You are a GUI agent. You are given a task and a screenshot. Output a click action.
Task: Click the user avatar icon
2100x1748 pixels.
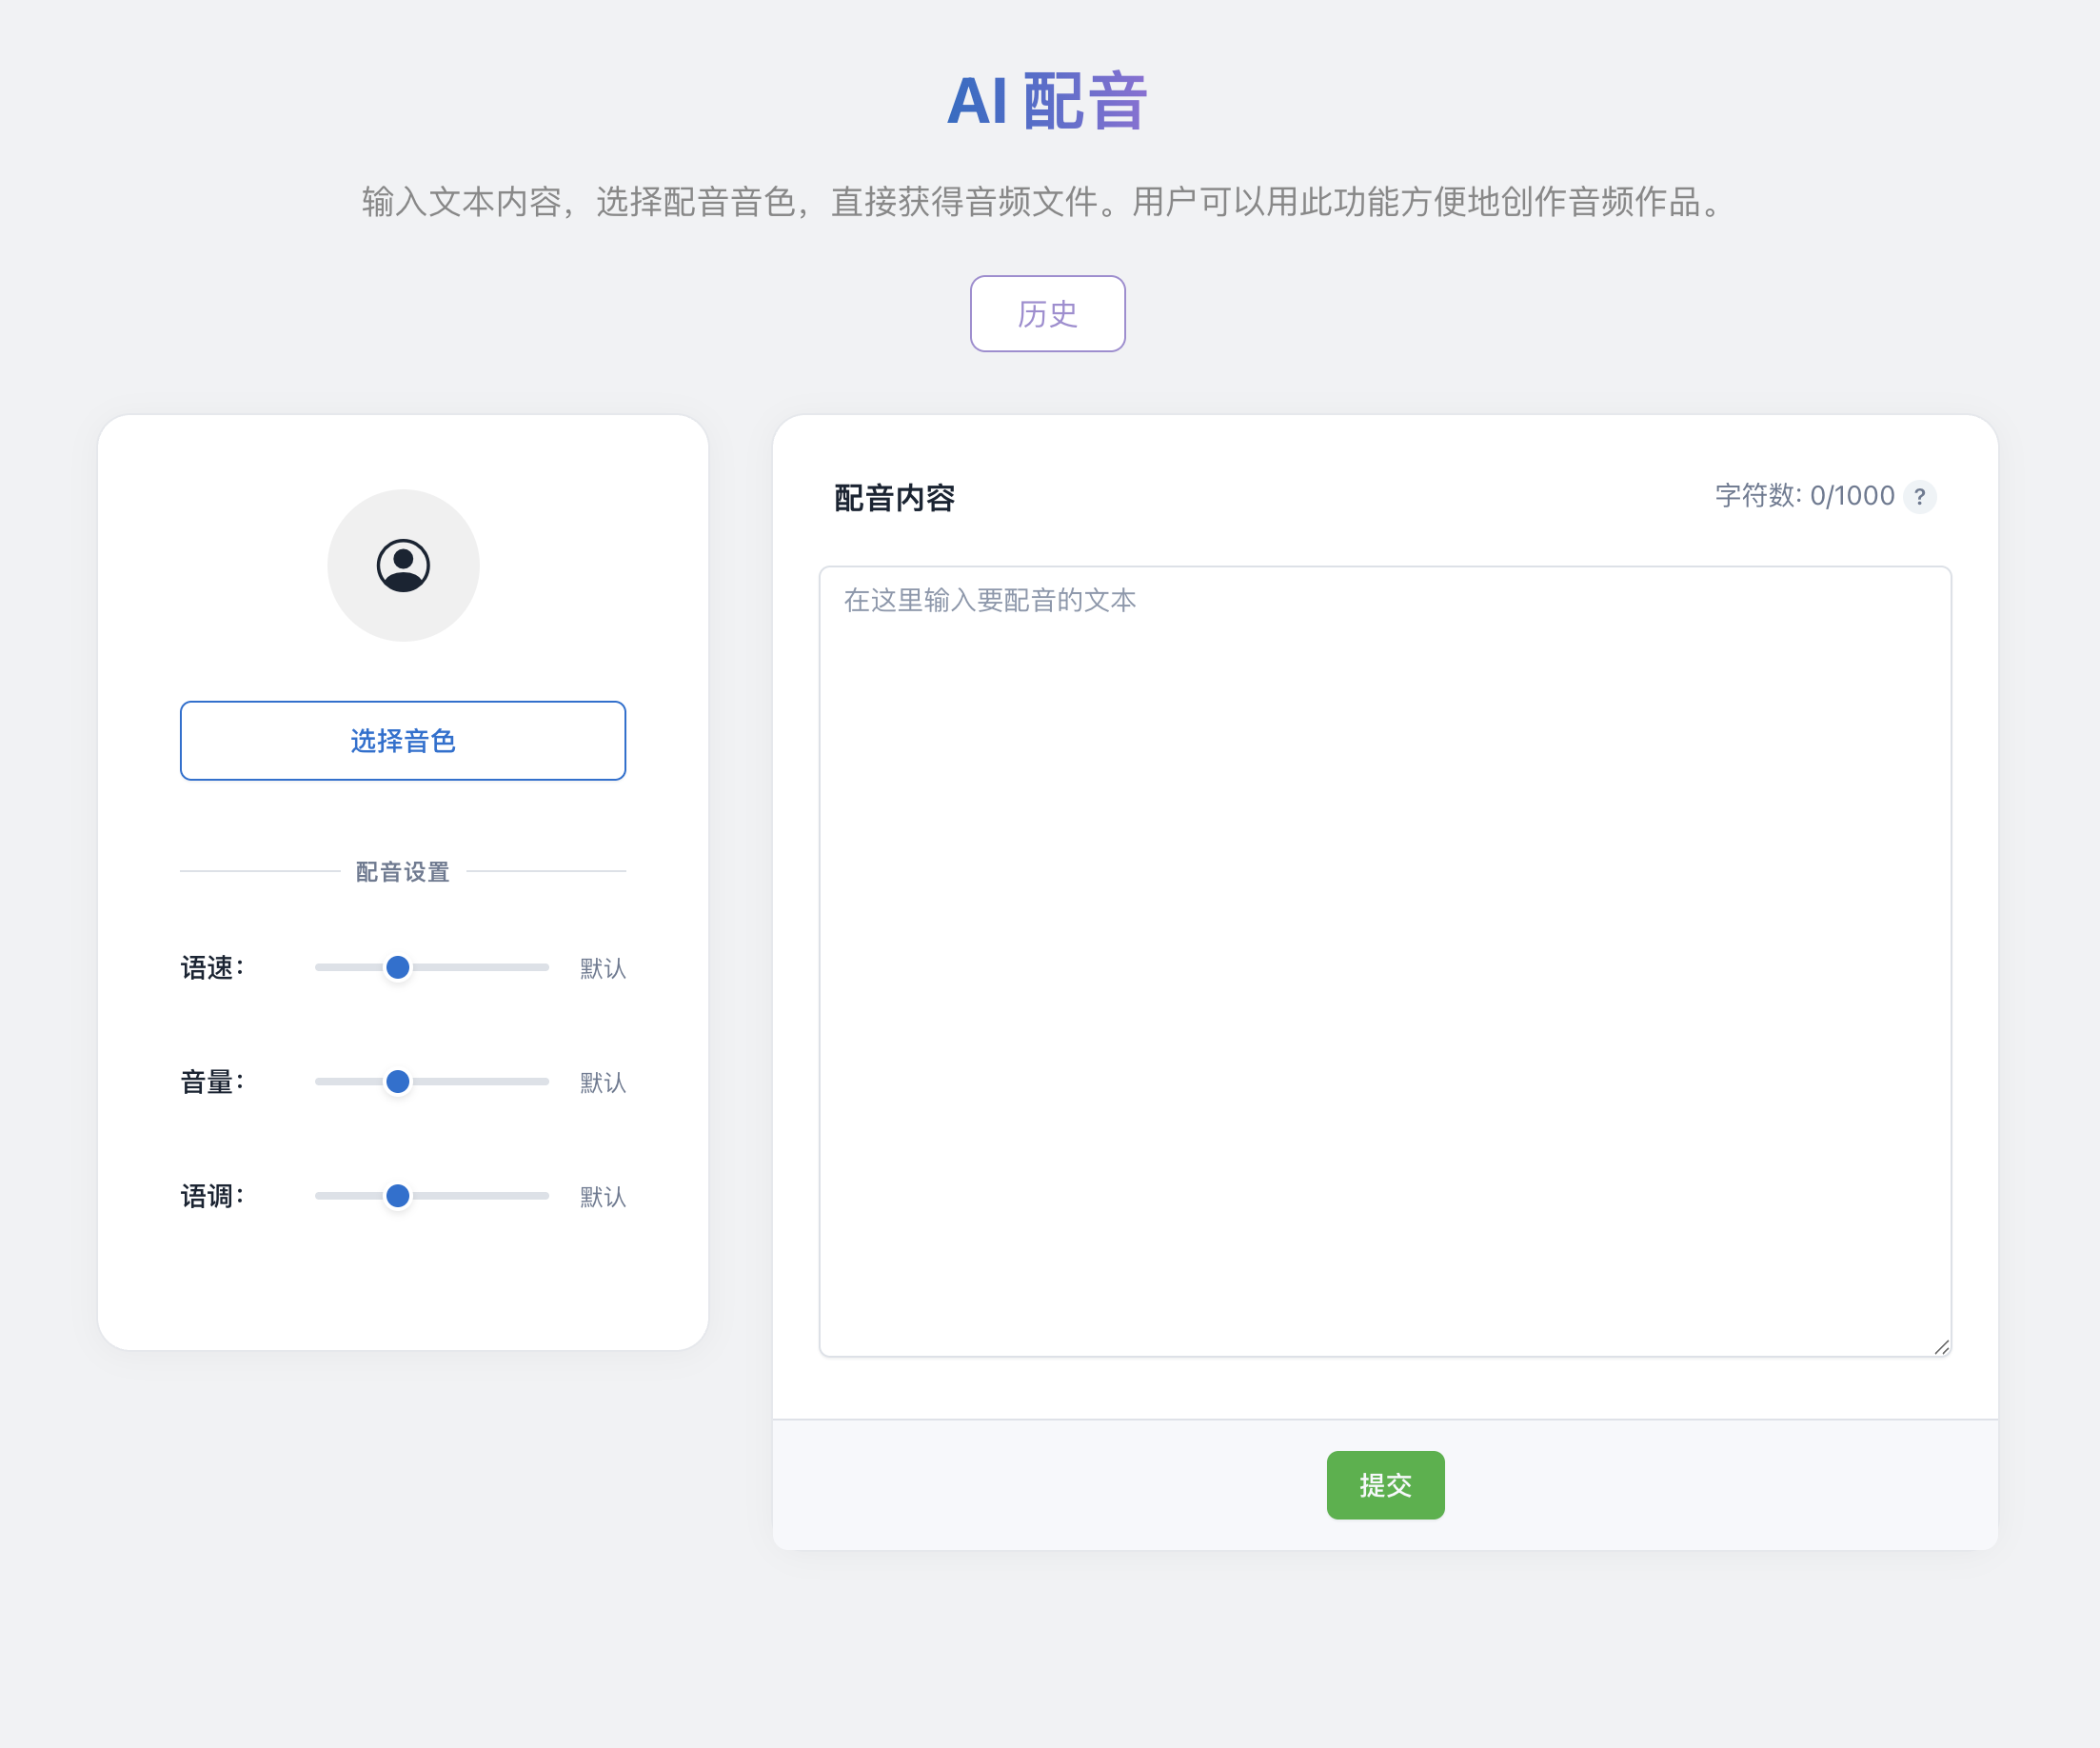click(403, 566)
